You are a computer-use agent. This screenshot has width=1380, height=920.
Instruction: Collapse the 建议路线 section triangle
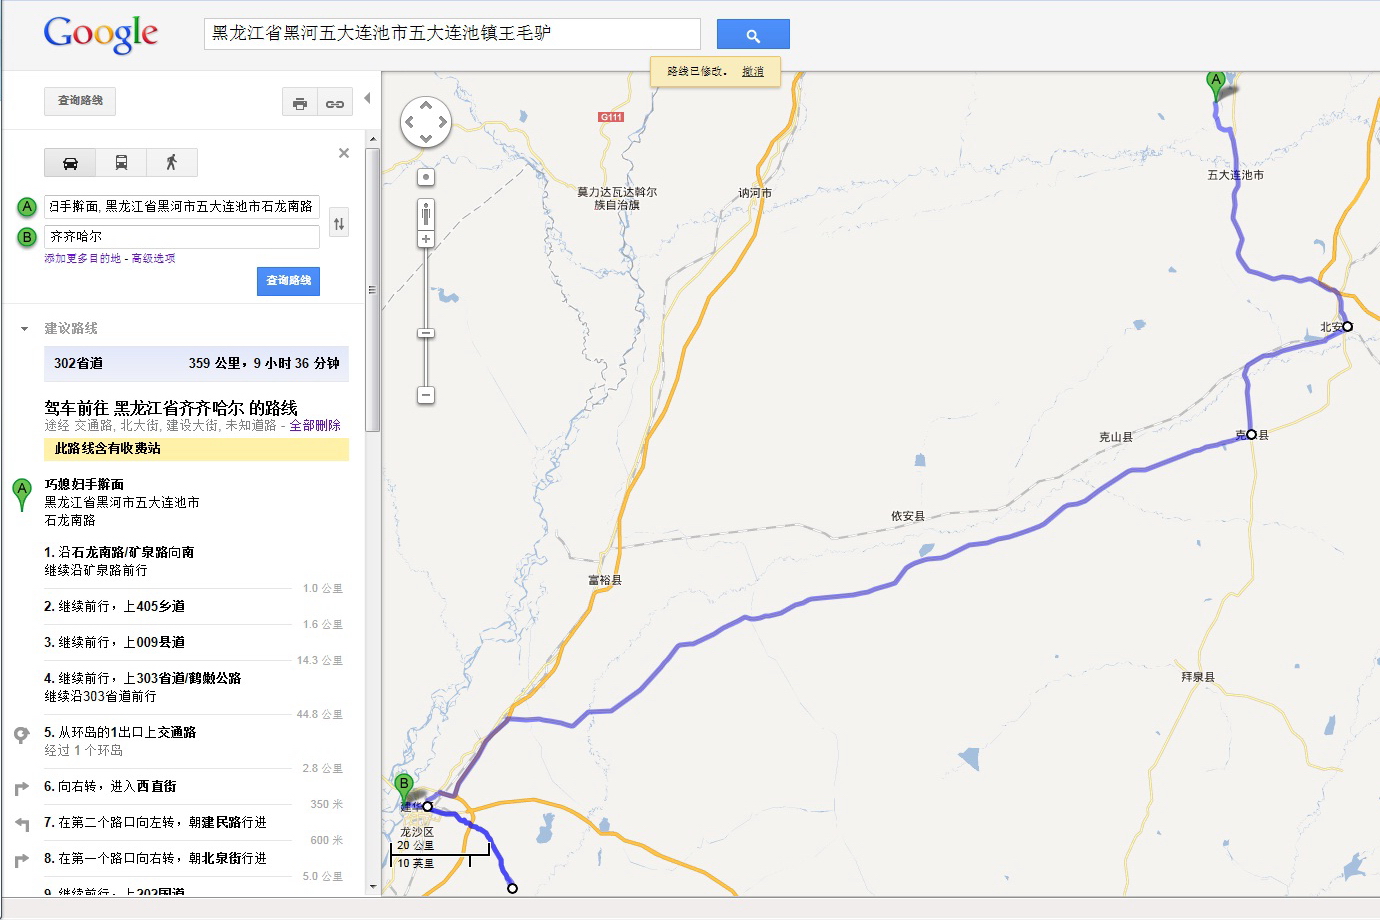pyautogui.click(x=24, y=329)
